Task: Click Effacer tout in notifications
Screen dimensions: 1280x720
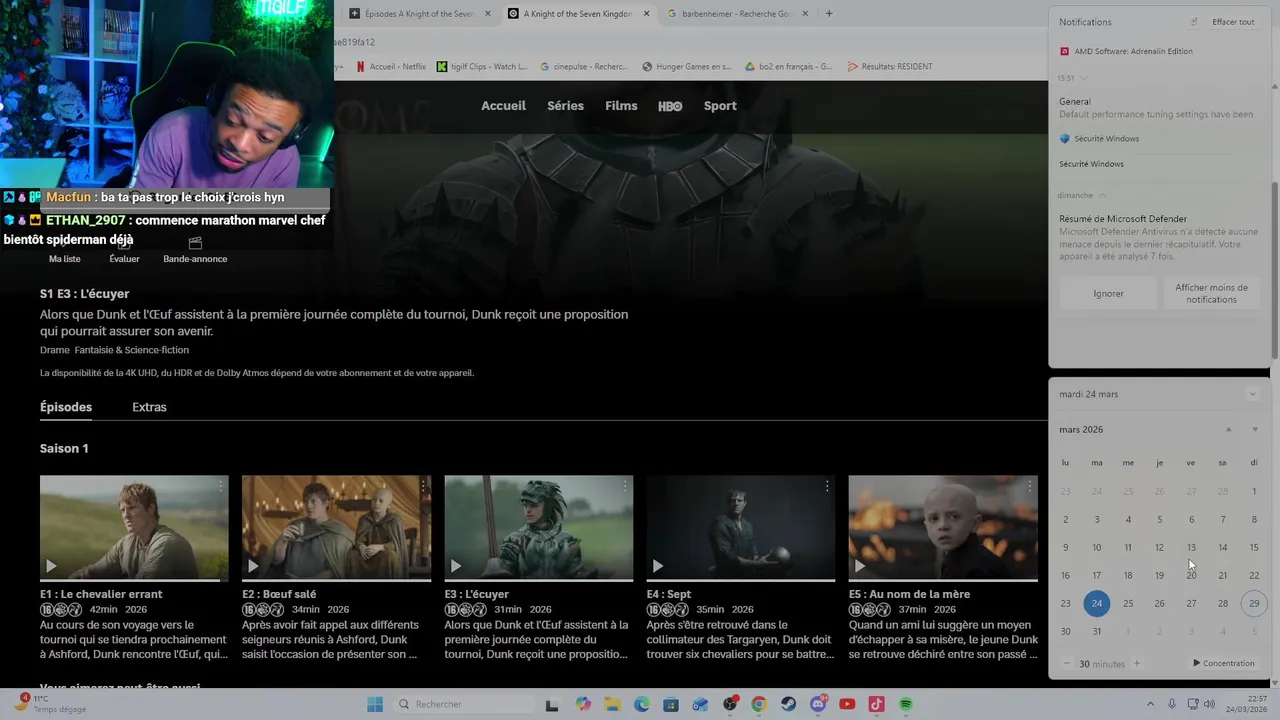Action: pyautogui.click(x=1233, y=22)
